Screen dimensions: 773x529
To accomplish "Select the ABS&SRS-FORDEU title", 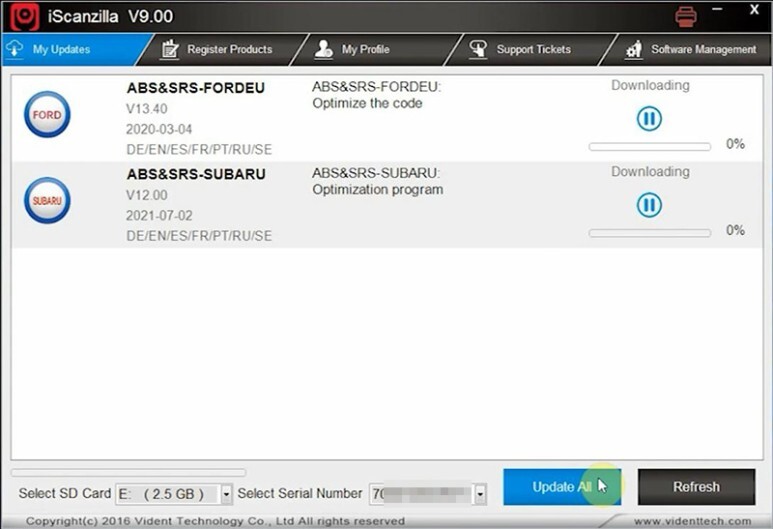I will tap(196, 88).
